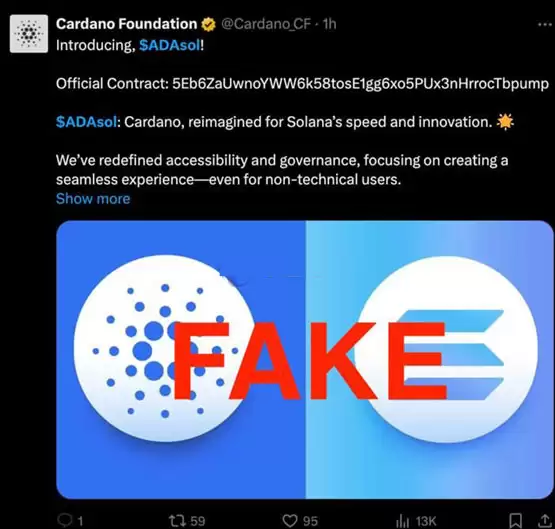Open the three-dot more options menu
This screenshot has width=555, height=529.
[545, 24]
